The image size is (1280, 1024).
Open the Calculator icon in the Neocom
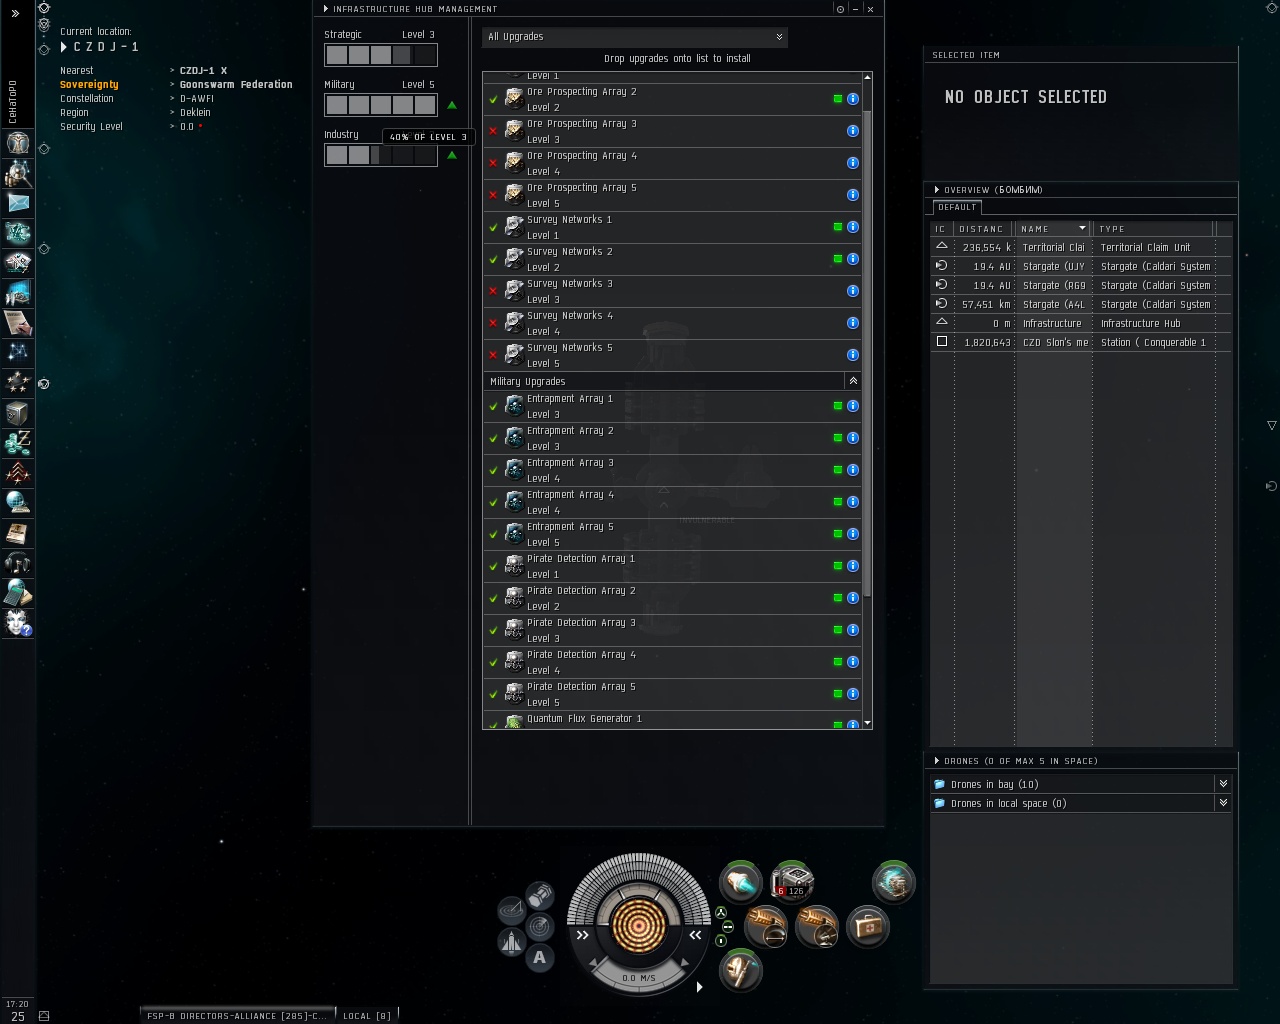pos(18,593)
